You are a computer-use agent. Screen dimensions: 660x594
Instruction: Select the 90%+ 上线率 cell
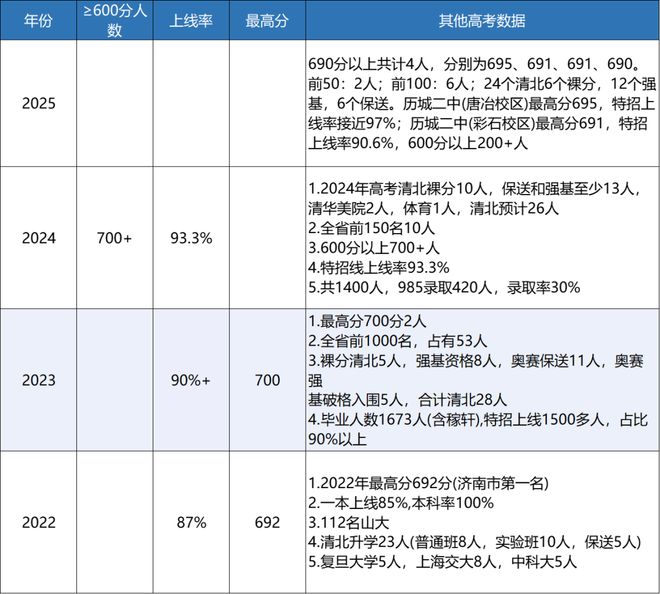pos(192,380)
